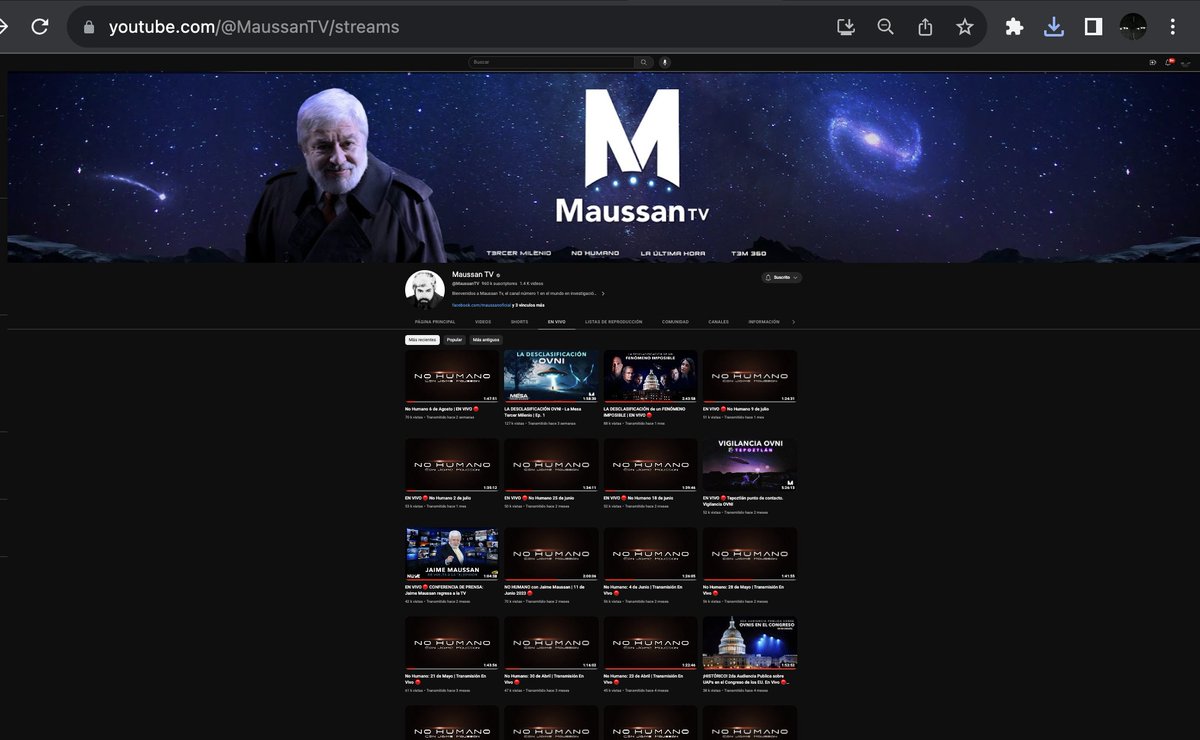This screenshot has height=740, width=1200.
Task: Open La Desclasificación OVNI Mesa thumbnail
Action: coord(551,376)
